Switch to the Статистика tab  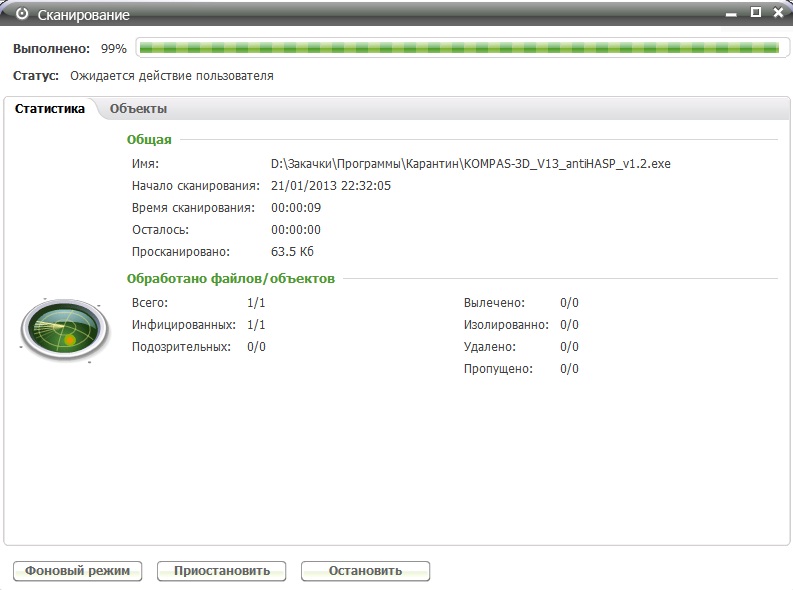(x=50, y=109)
